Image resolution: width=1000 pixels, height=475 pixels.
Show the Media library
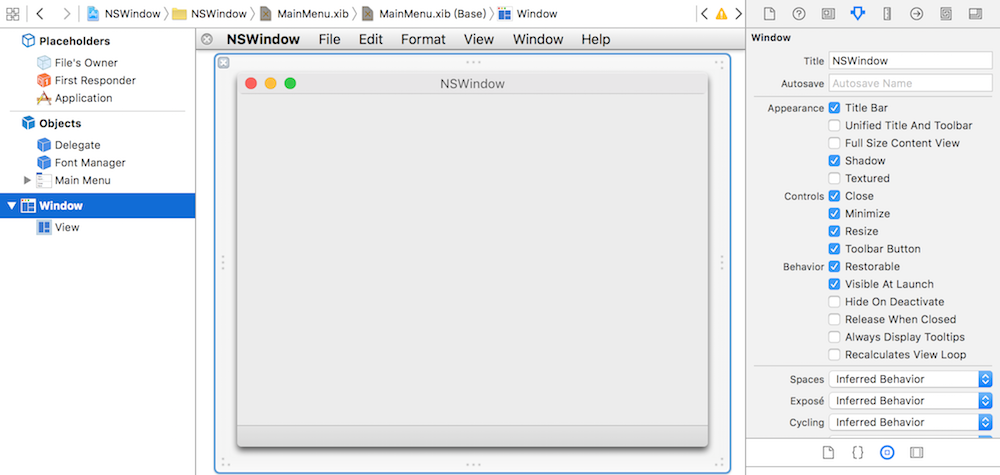click(916, 453)
